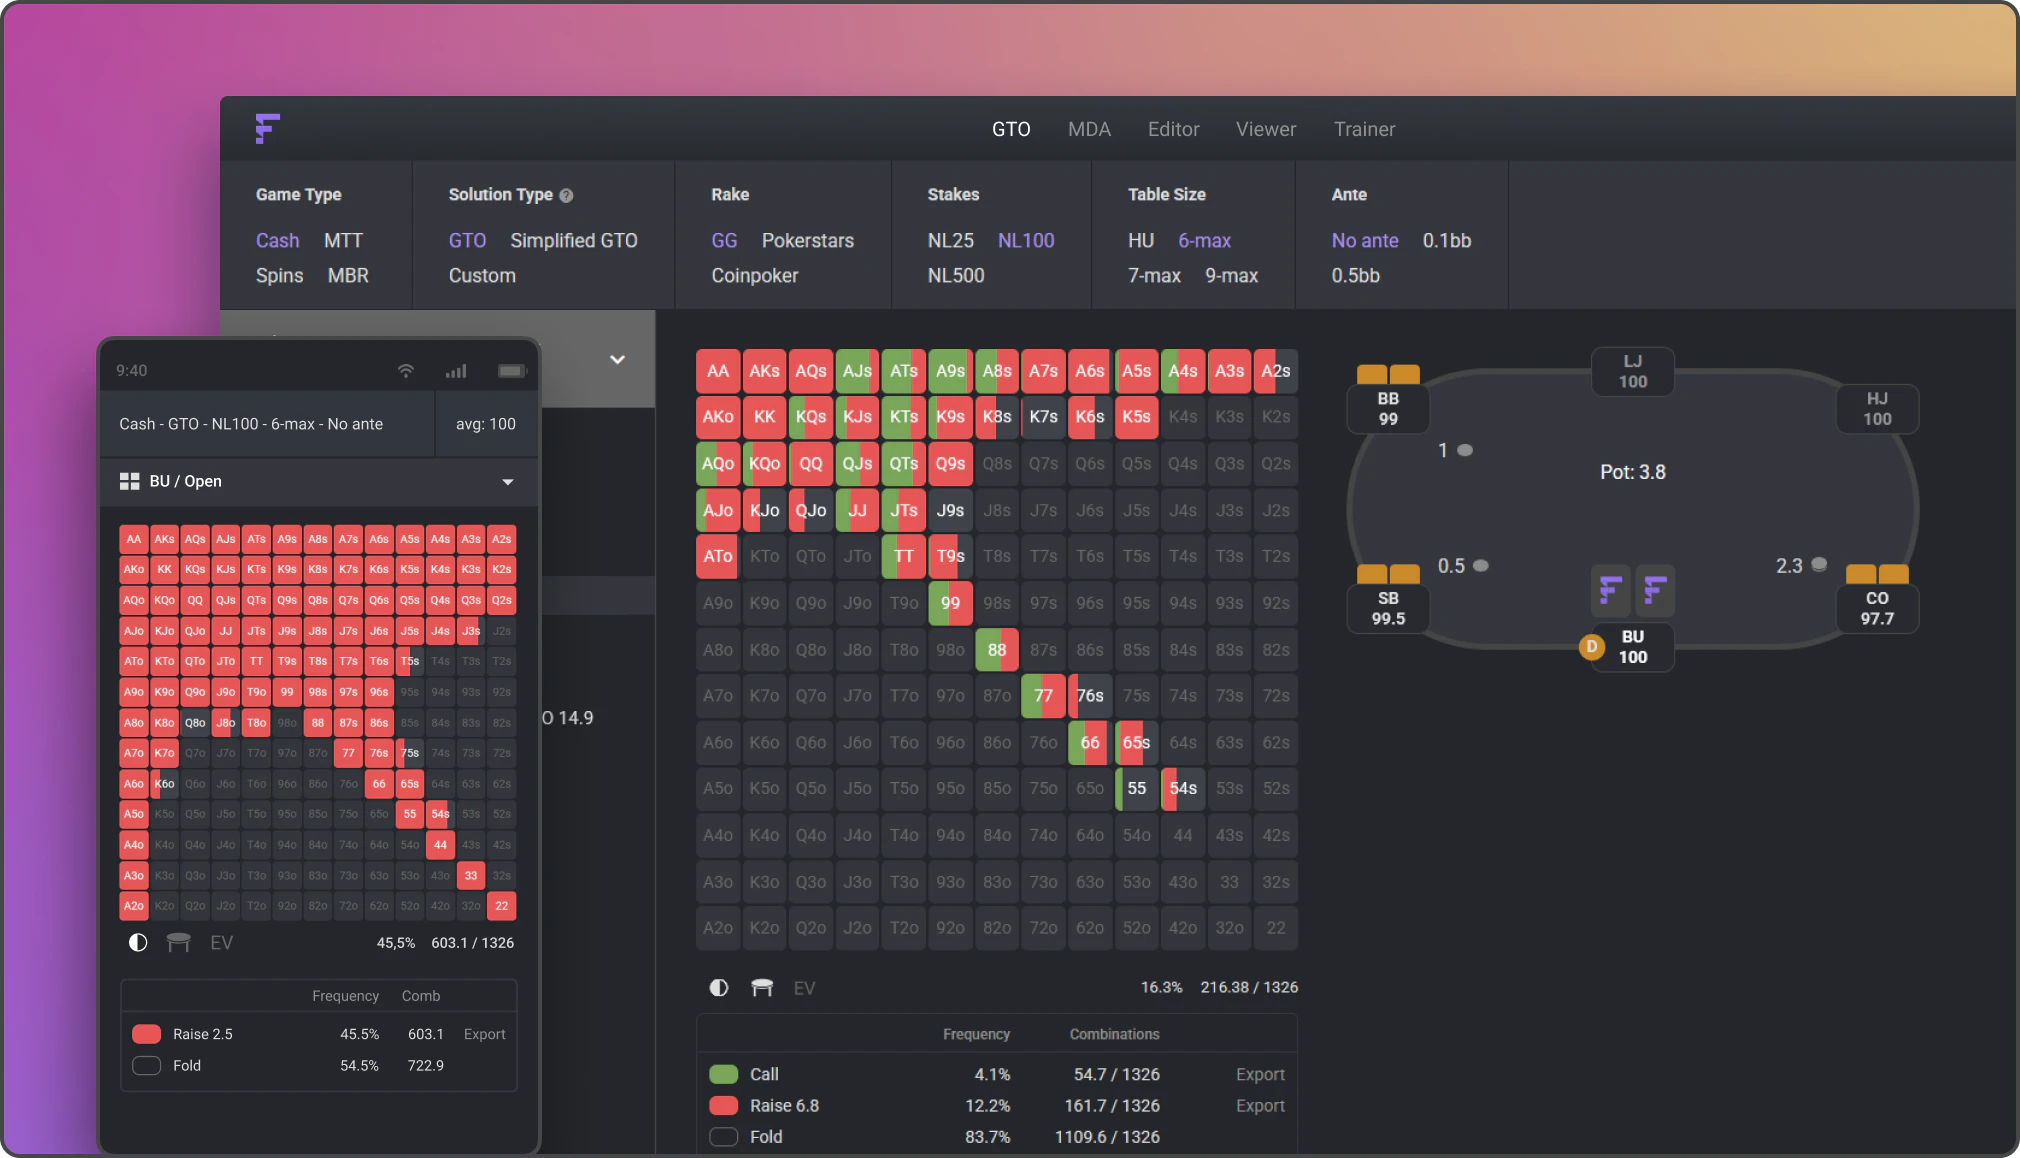Screen dimensions: 2020x1158
Task: Click the mobile header 'Cash - GTO - NL100 - 6-max - No ante'
Action: (251, 424)
